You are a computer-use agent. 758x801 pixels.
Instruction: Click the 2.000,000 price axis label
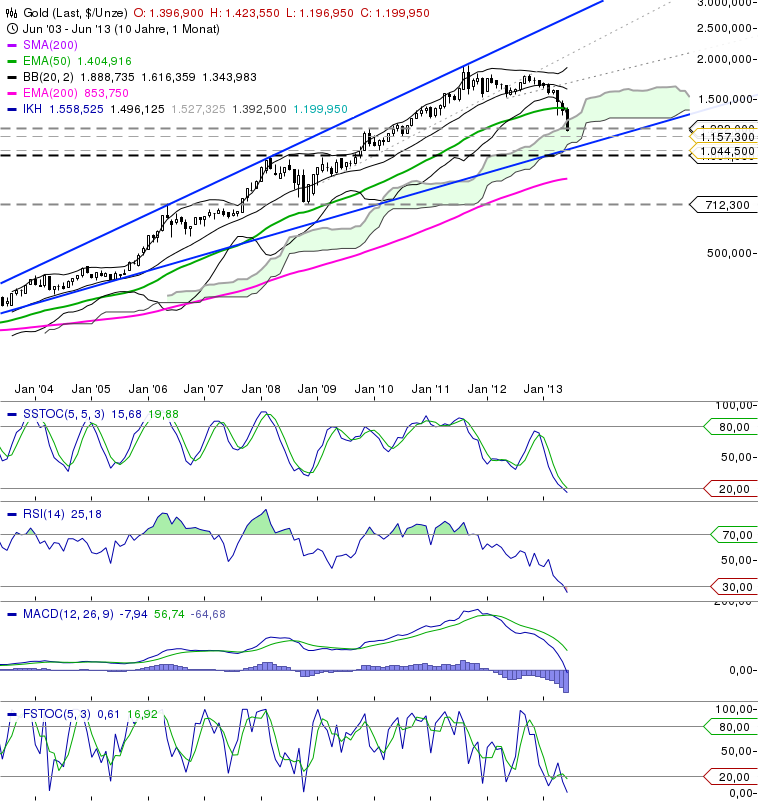click(725, 59)
